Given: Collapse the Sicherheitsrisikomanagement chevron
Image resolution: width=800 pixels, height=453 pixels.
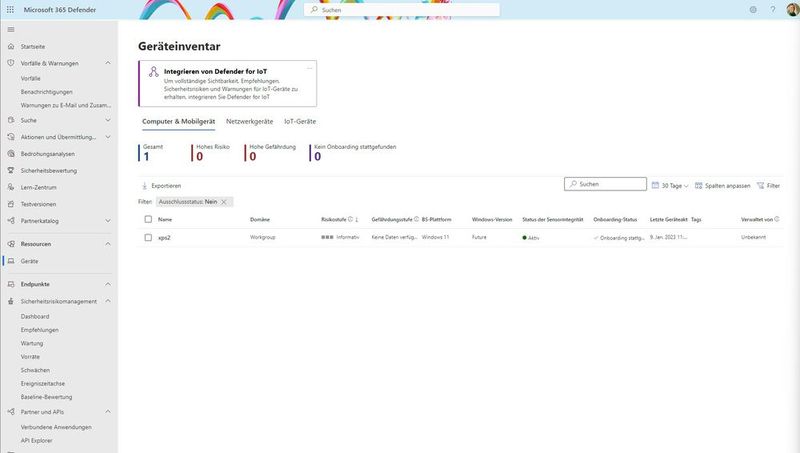Looking at the screenshot, I should (108, 301).
